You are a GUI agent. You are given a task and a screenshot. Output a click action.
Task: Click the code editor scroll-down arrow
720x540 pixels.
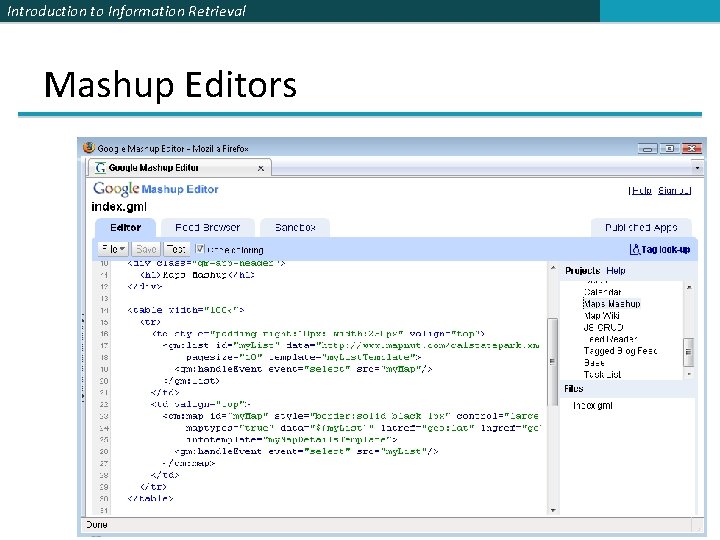click(553, 510)
